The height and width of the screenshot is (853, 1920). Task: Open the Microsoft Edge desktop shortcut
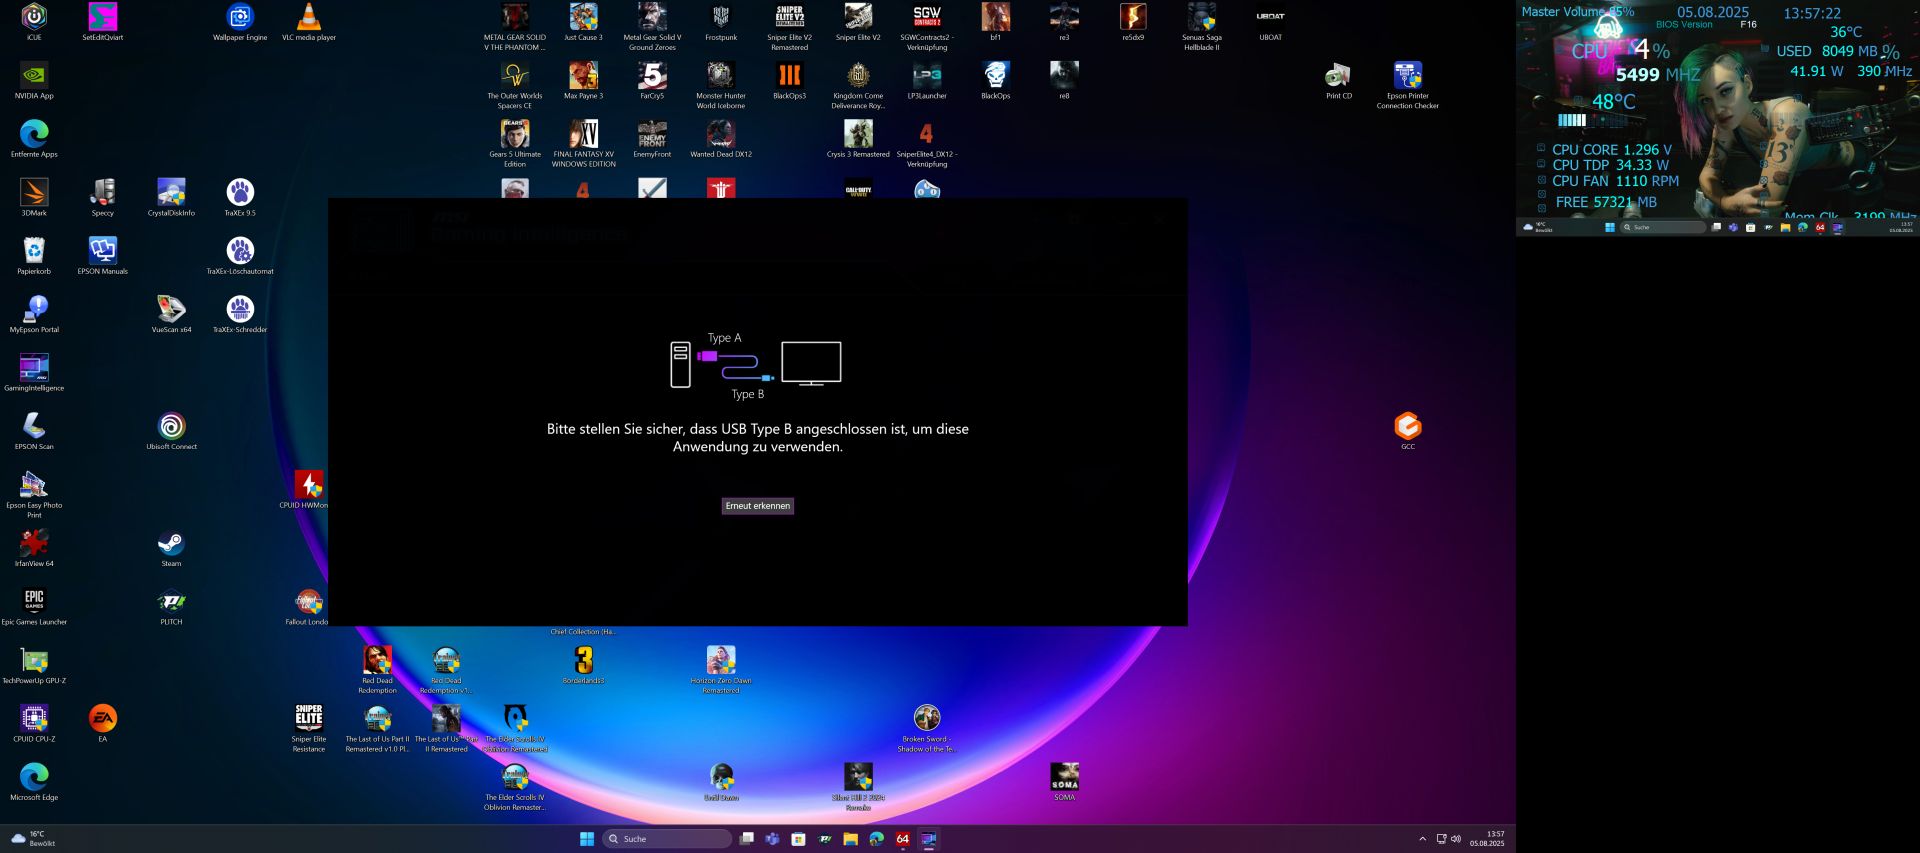click(x=34, y=783)
